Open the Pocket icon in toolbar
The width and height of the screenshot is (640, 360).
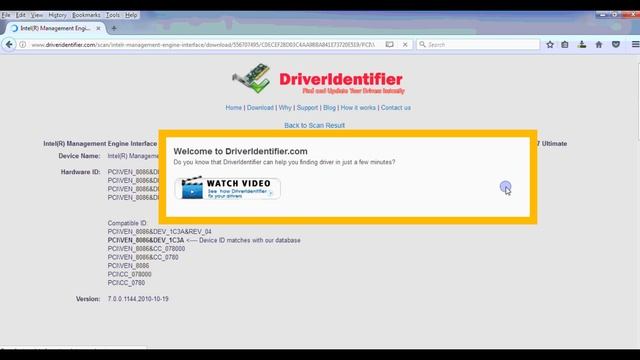click(x=616, y=44)
